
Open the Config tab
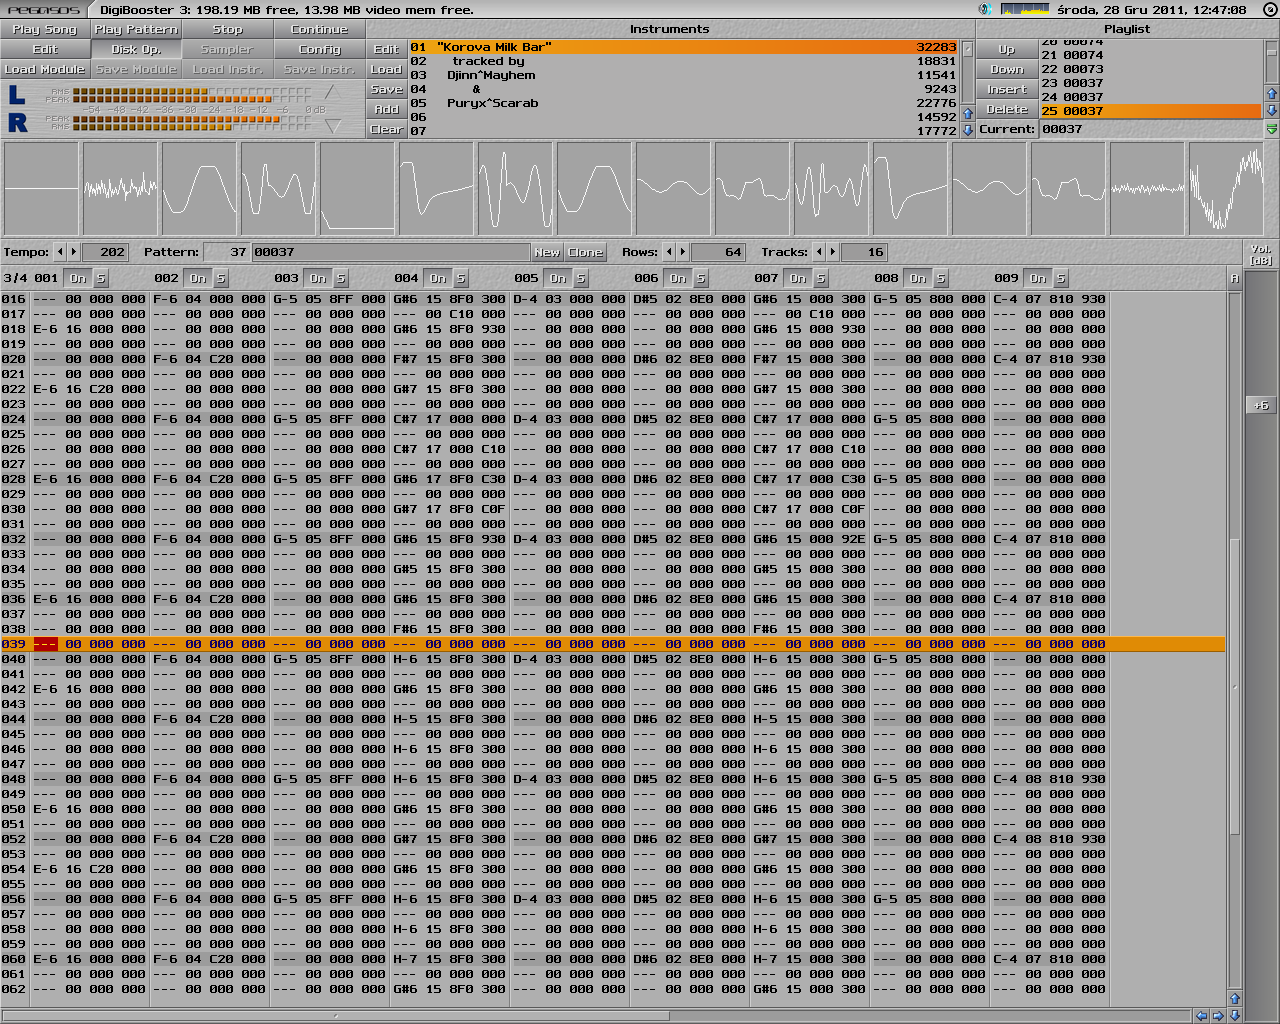pyautogui.click(x=320, y=49)
